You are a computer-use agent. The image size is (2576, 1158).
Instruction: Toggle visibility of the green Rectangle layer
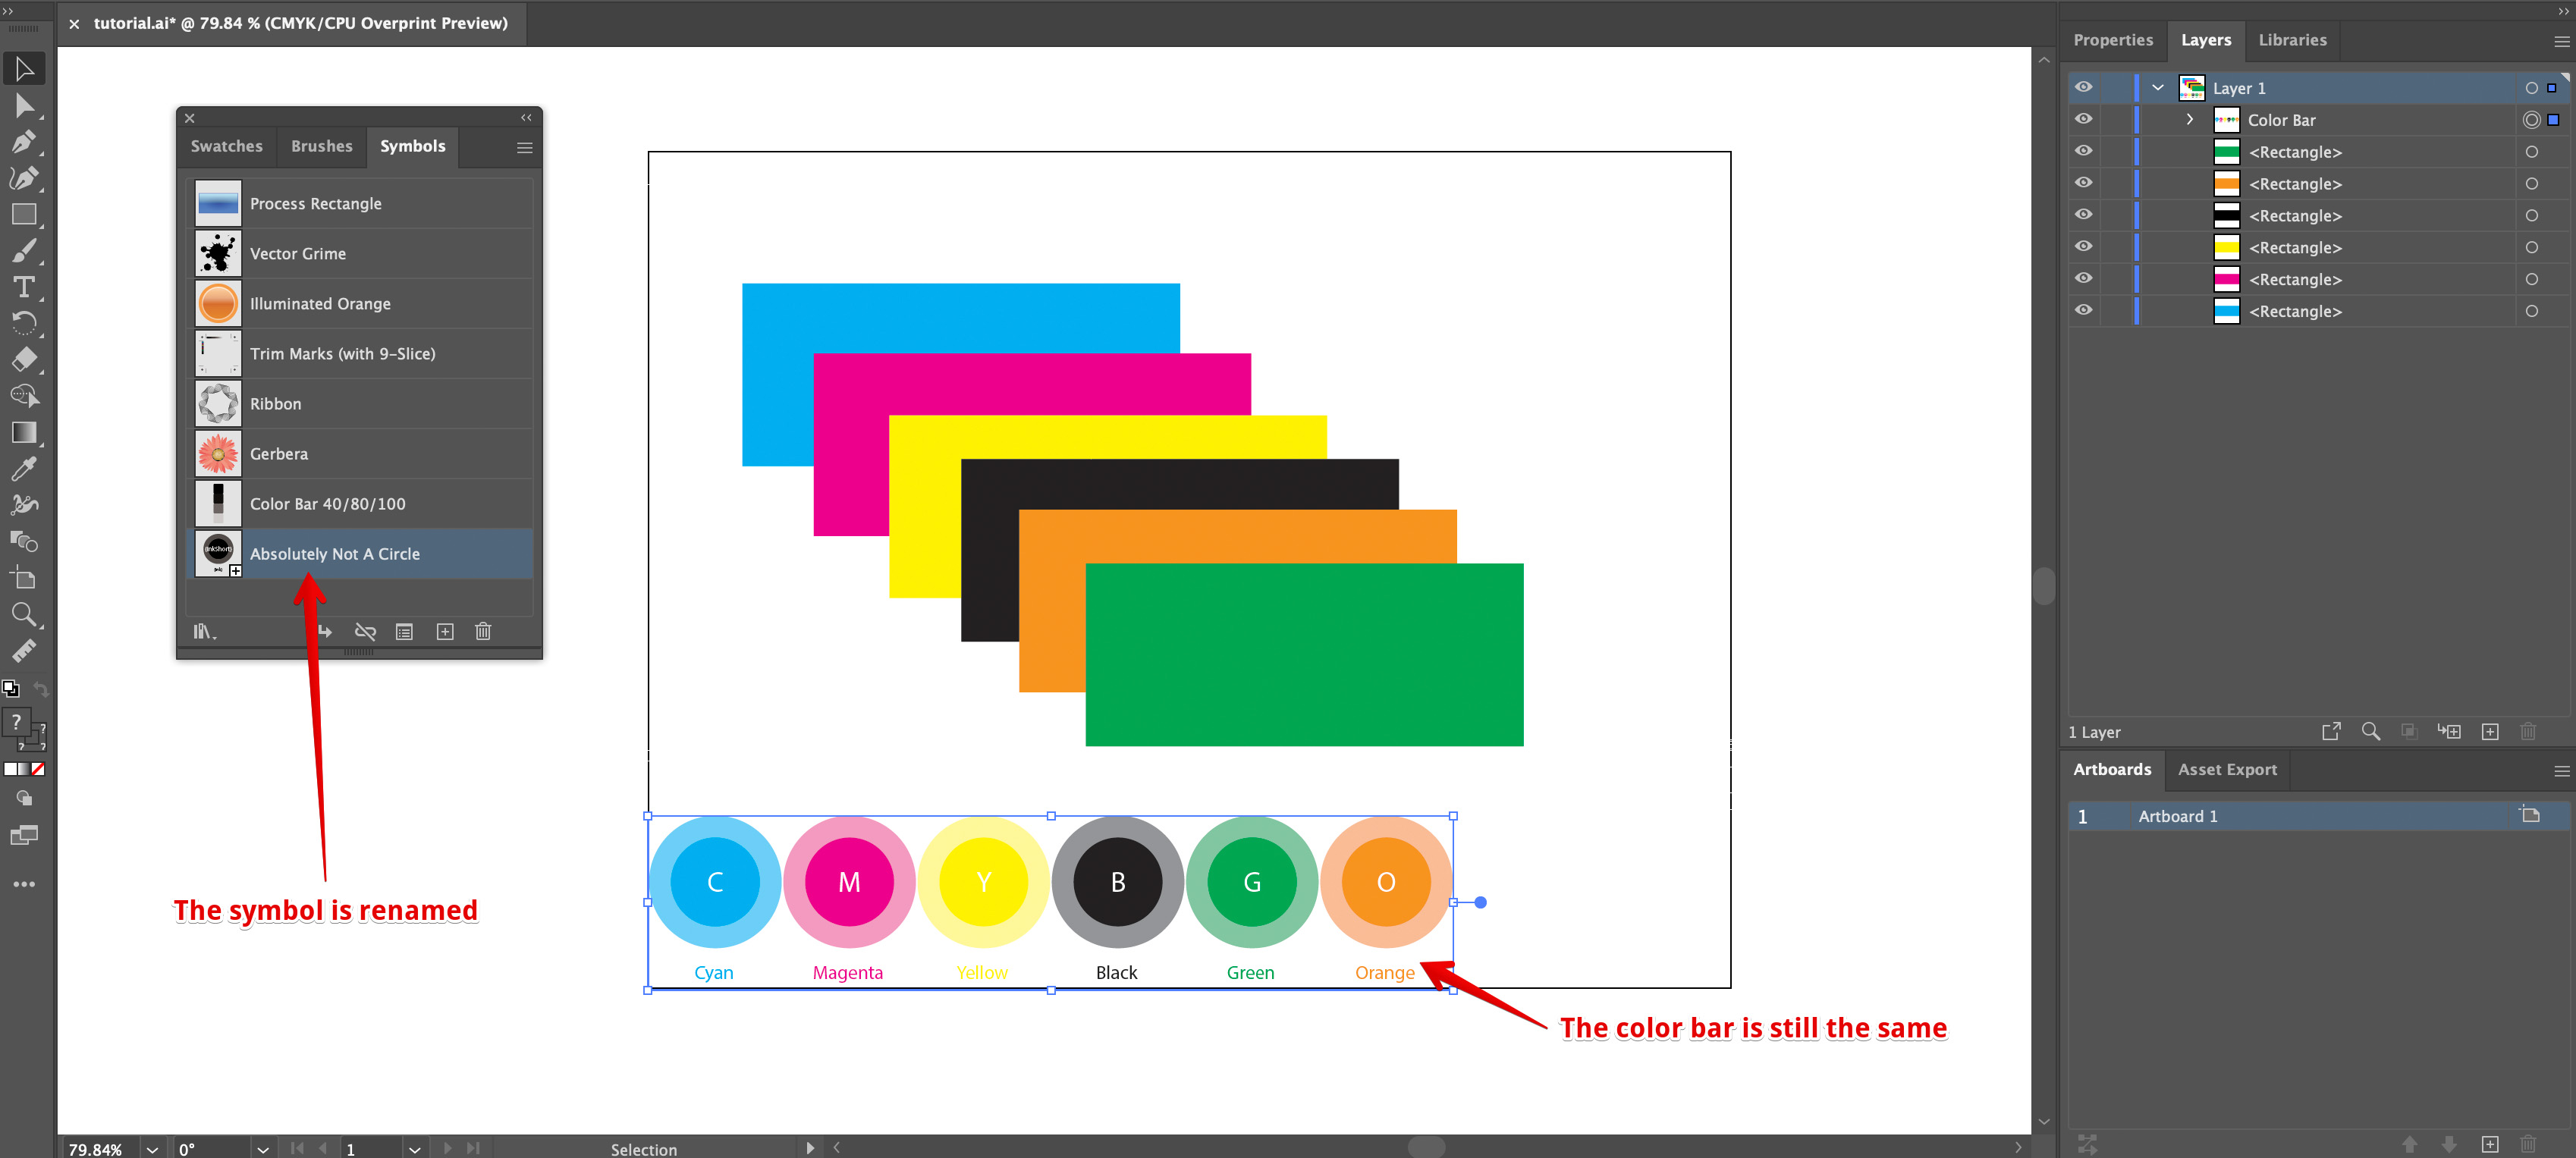point(2083,151)
